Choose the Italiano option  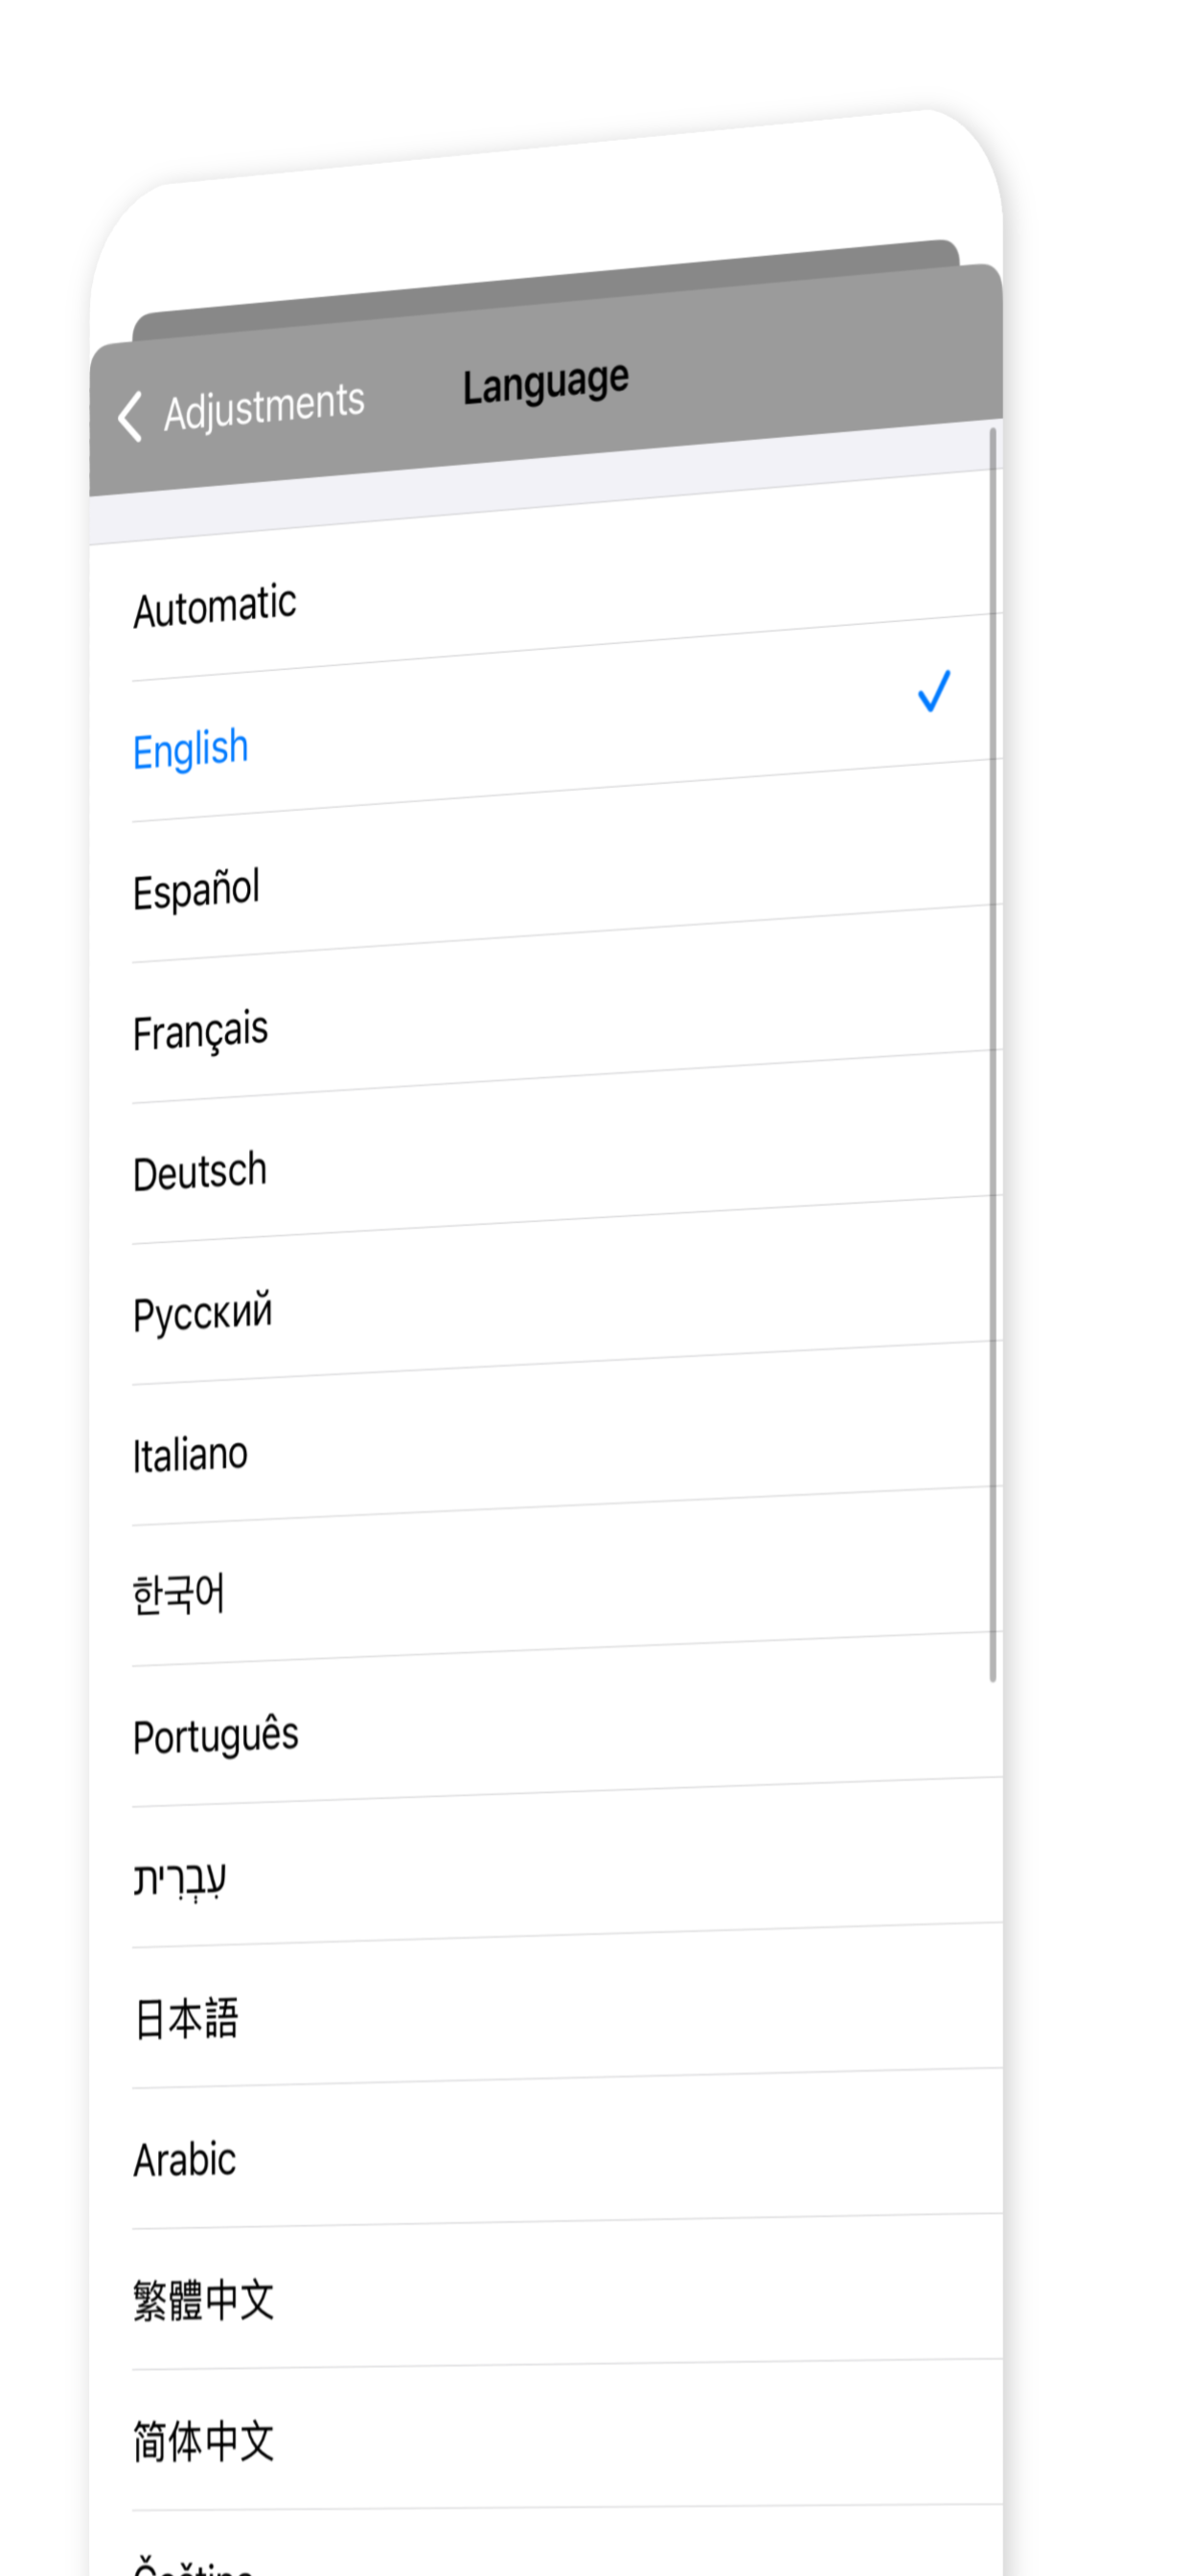click(x=190, y=1454)
